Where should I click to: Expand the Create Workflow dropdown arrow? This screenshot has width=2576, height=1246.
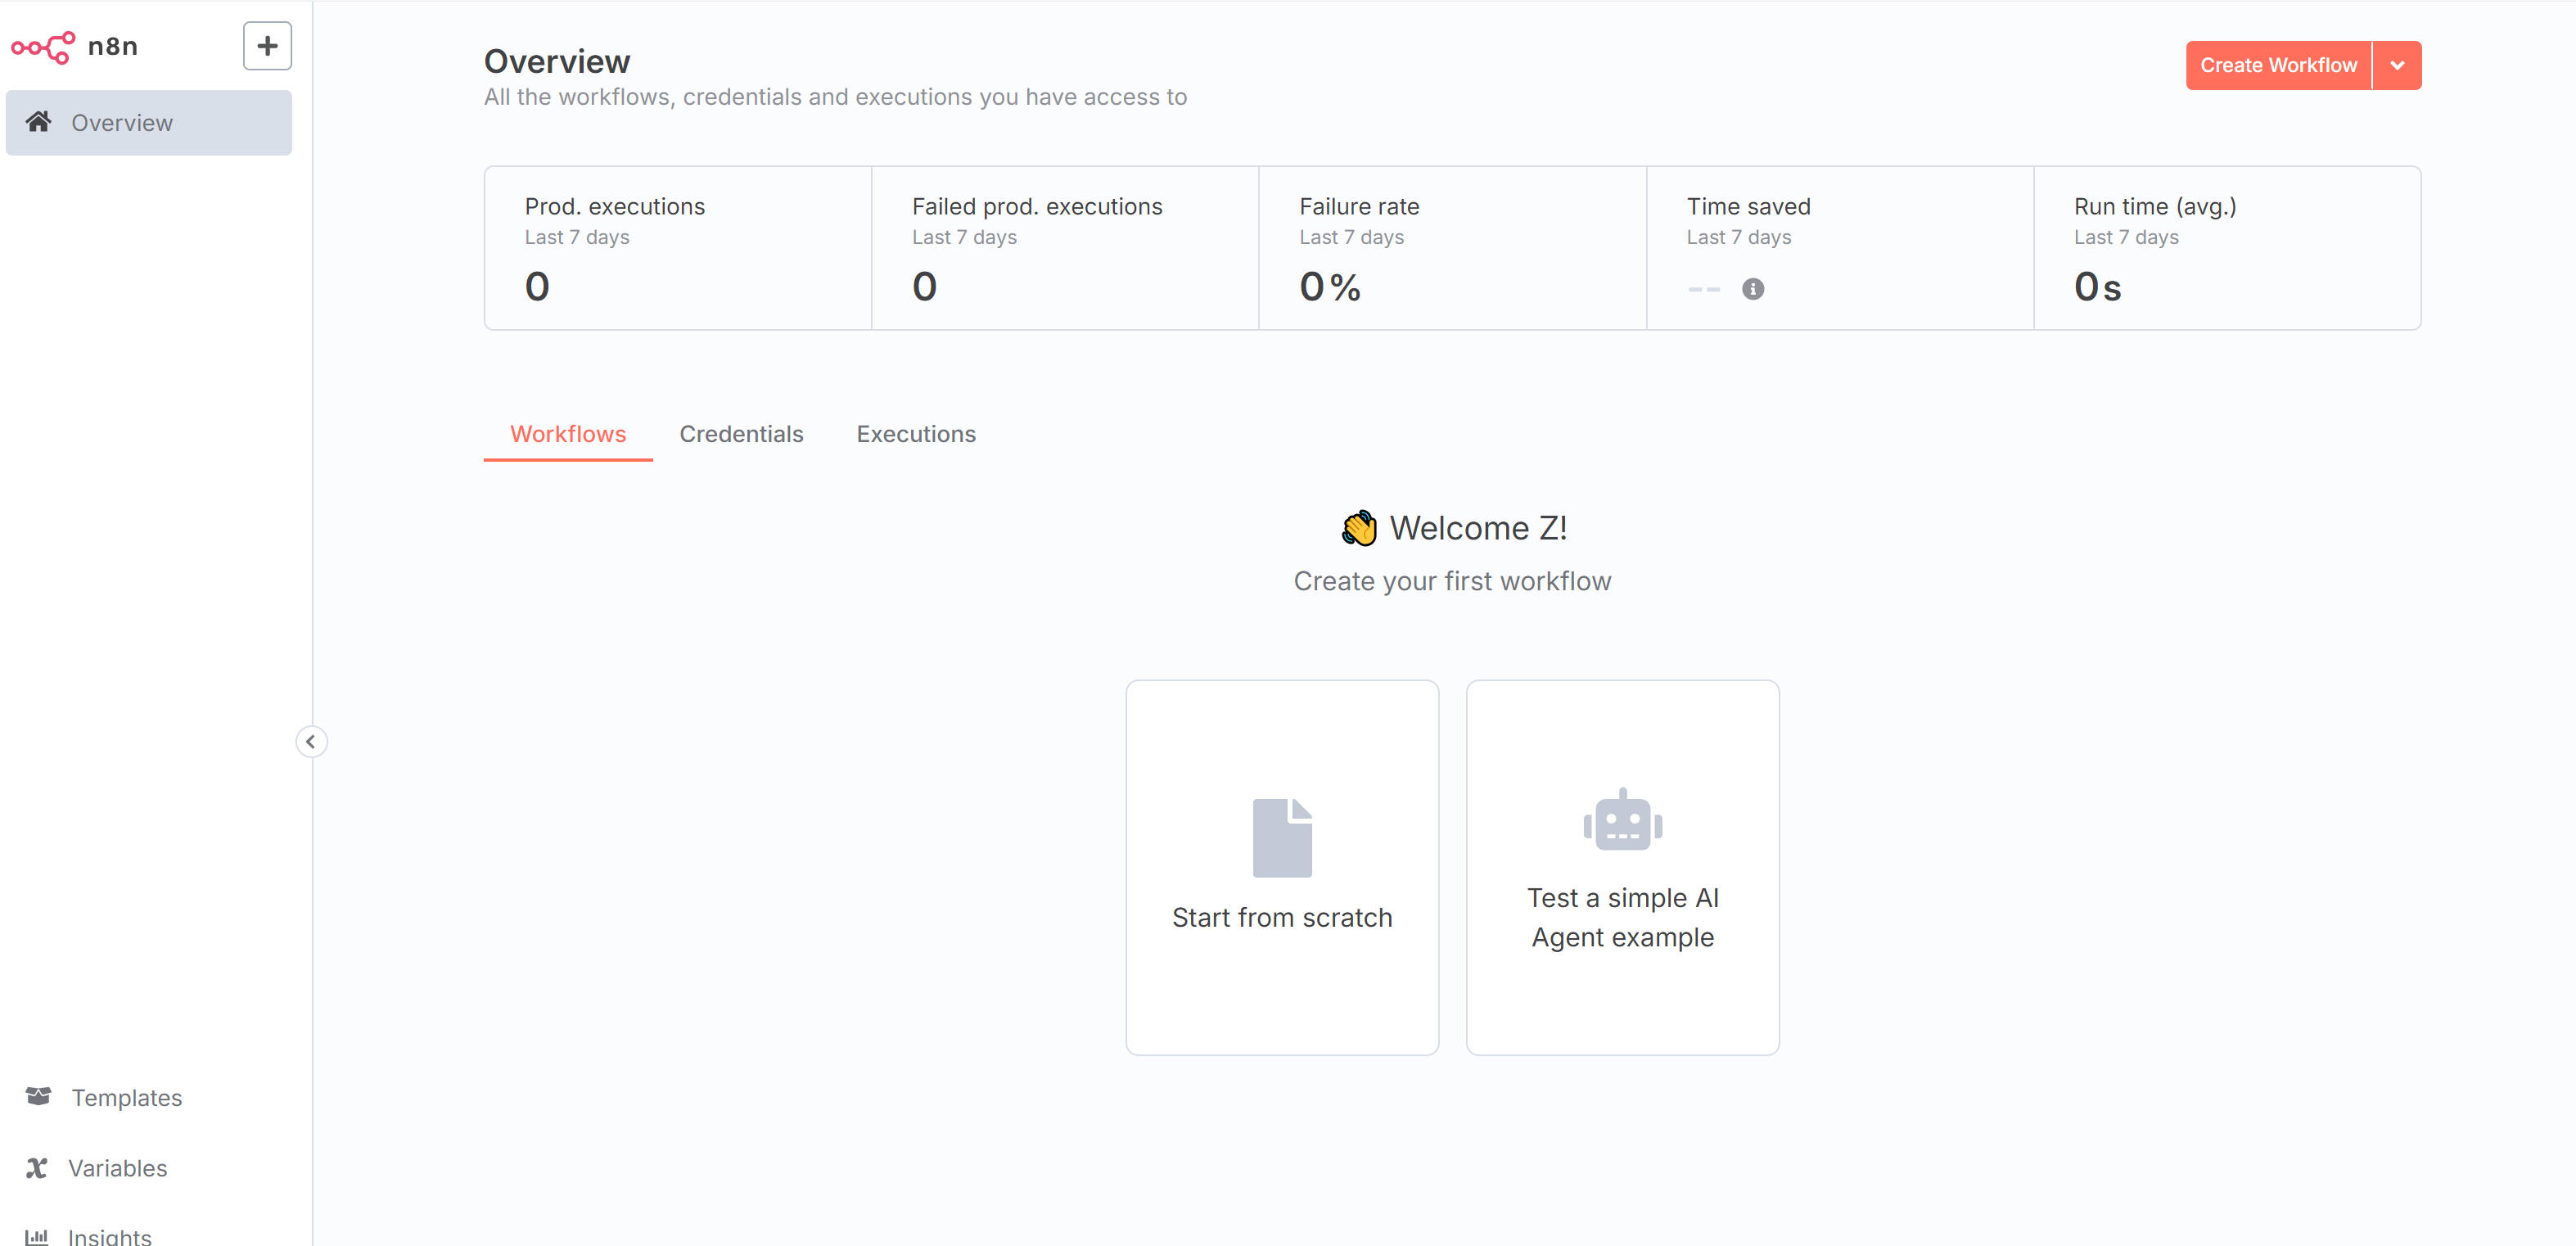(x=2396, y=66)
